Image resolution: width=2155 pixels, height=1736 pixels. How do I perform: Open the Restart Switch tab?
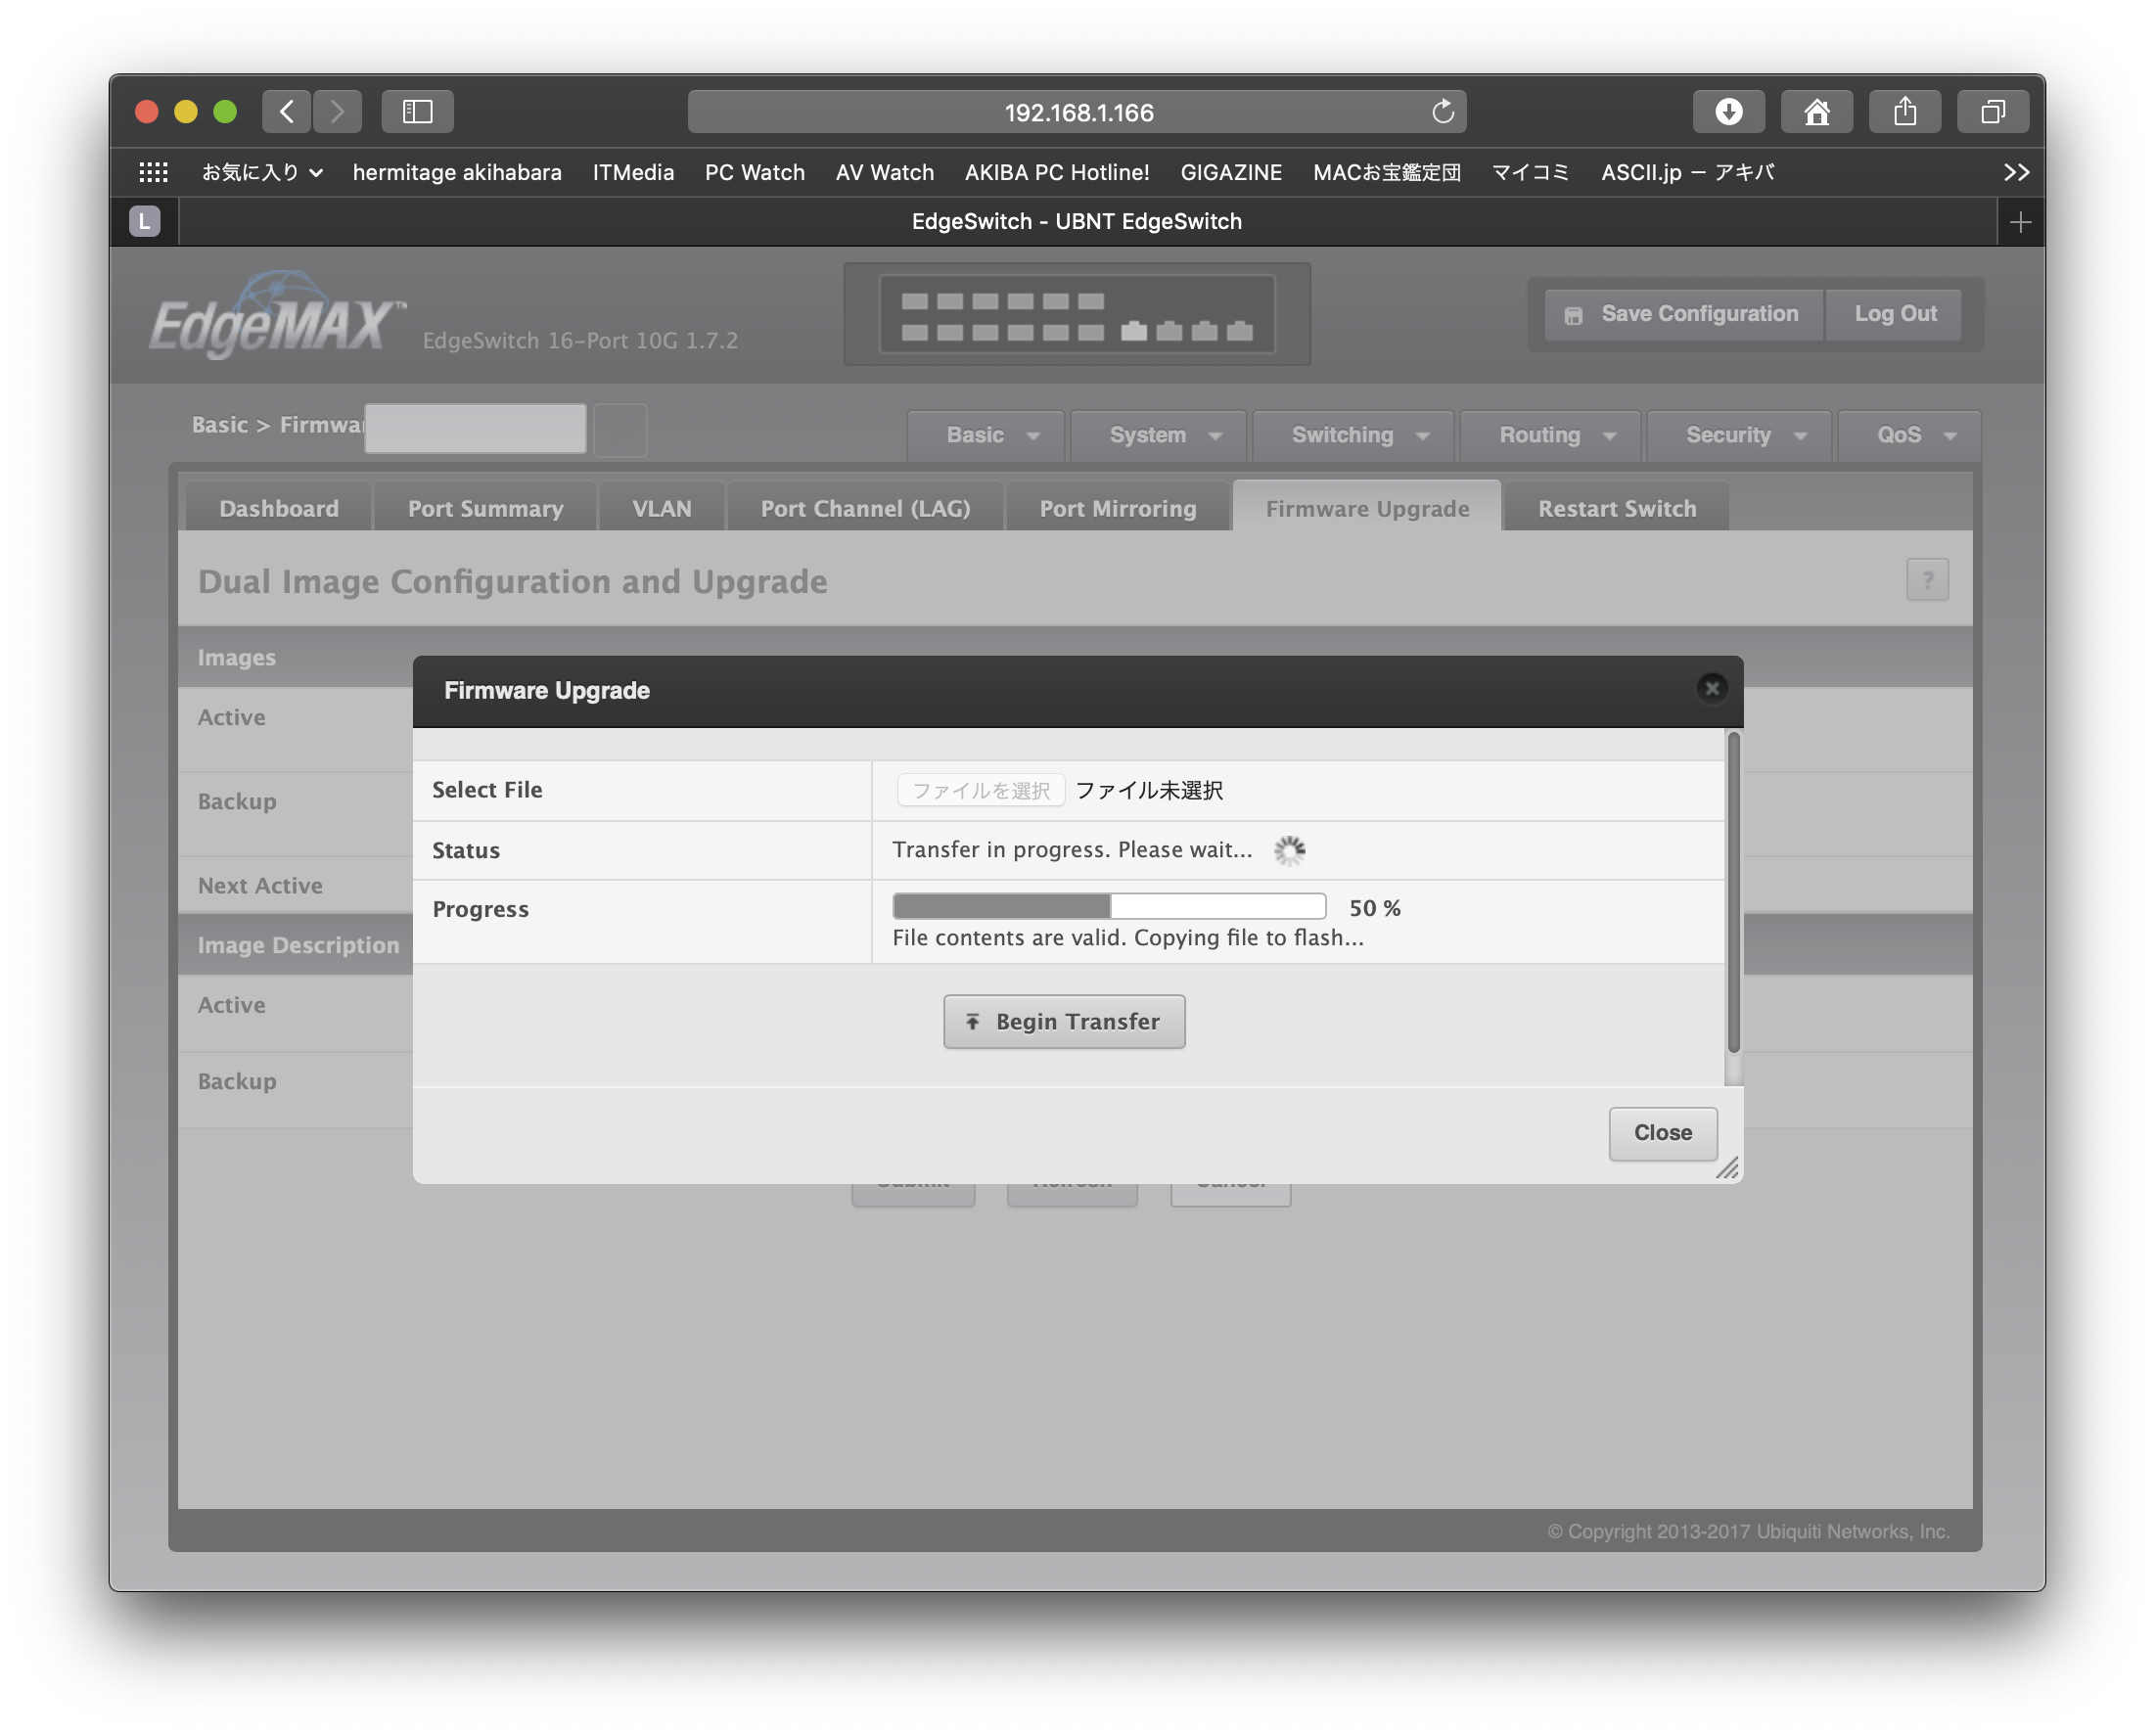click(1616, 509)
